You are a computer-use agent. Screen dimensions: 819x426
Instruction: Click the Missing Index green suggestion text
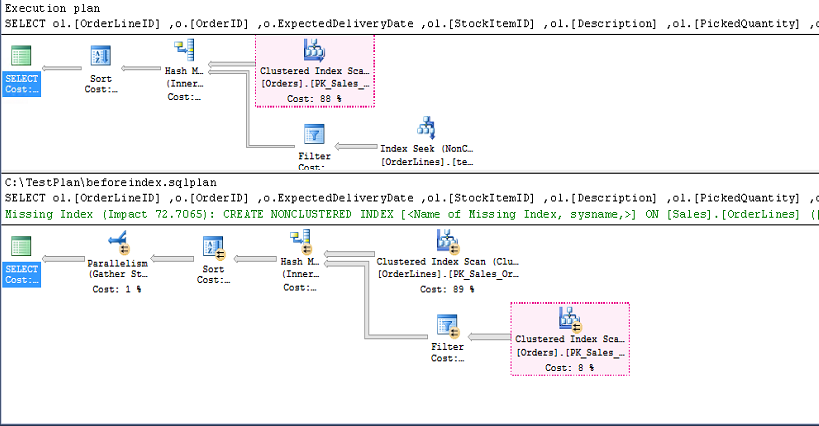[412, 214]
